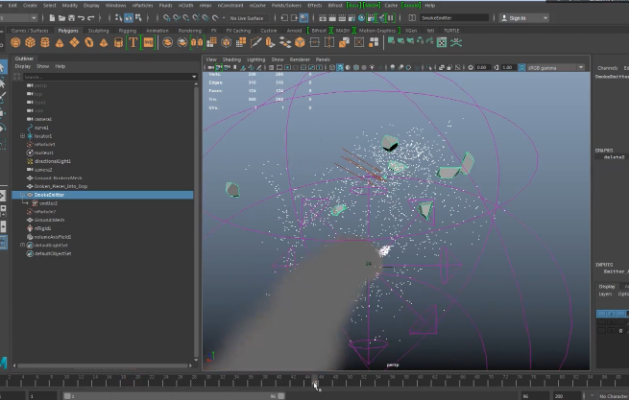Click the SVG import shelf icon
This screenshot has height=400, width=629.
(x=148, y=42)
